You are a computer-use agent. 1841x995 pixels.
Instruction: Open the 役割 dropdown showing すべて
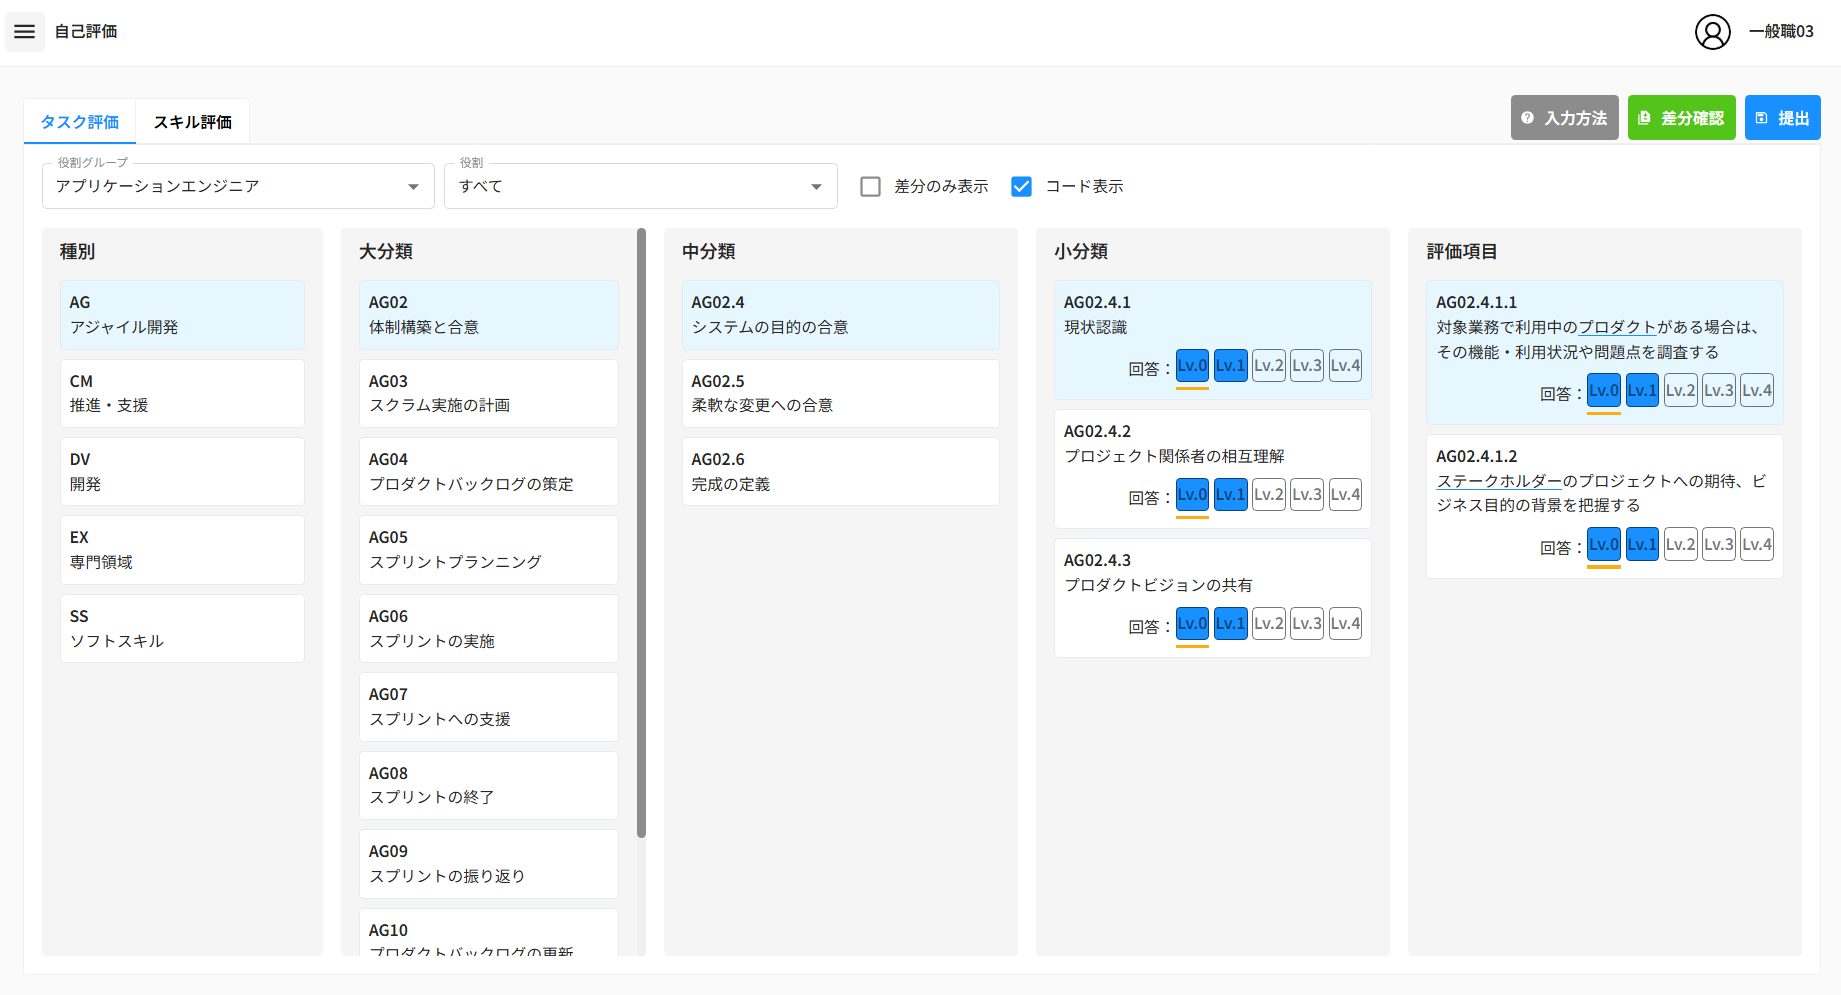(640, 186)
